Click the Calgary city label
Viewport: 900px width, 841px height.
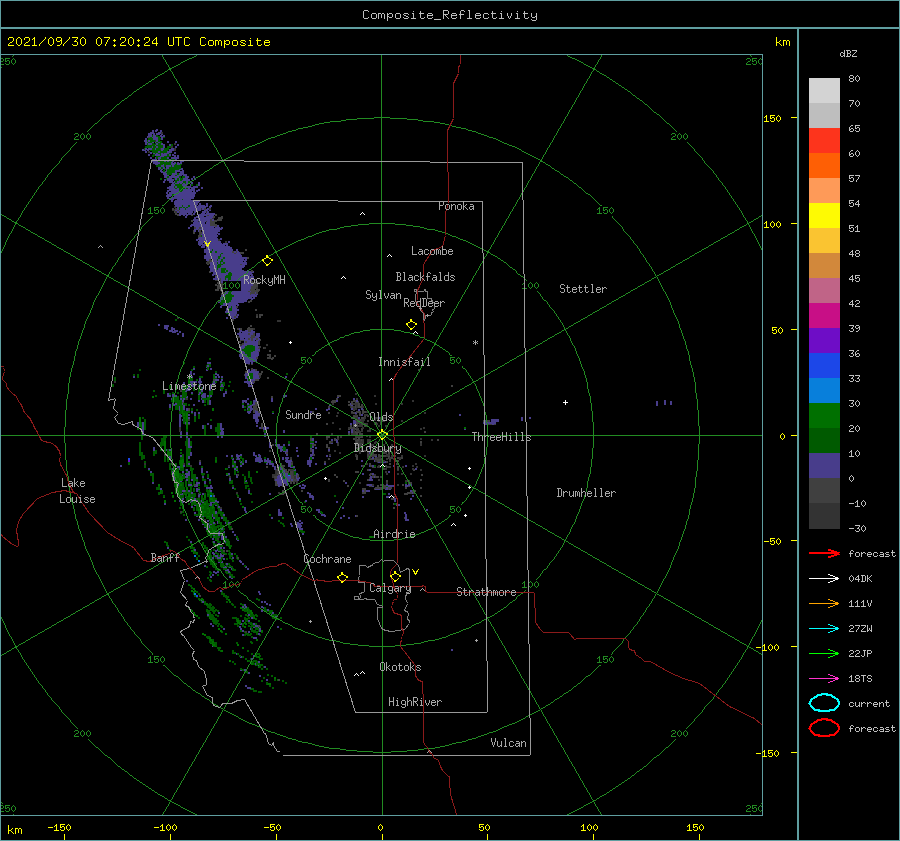click(390, 588)
